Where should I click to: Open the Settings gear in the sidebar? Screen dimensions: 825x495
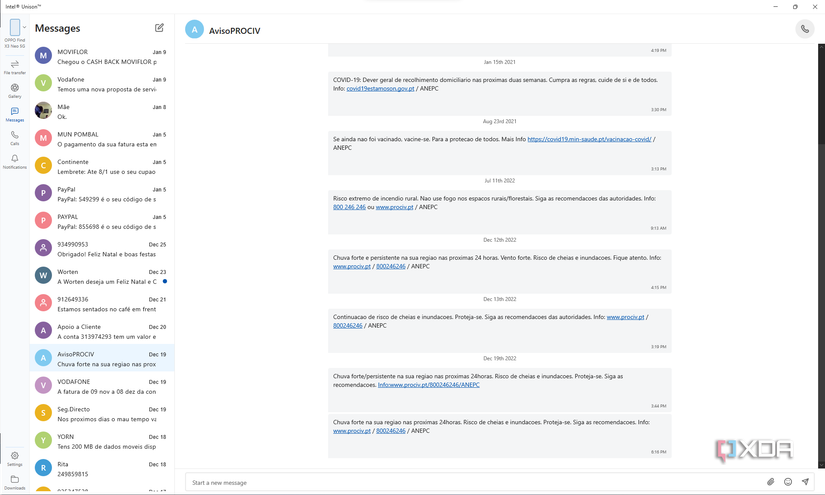(14, 458)
